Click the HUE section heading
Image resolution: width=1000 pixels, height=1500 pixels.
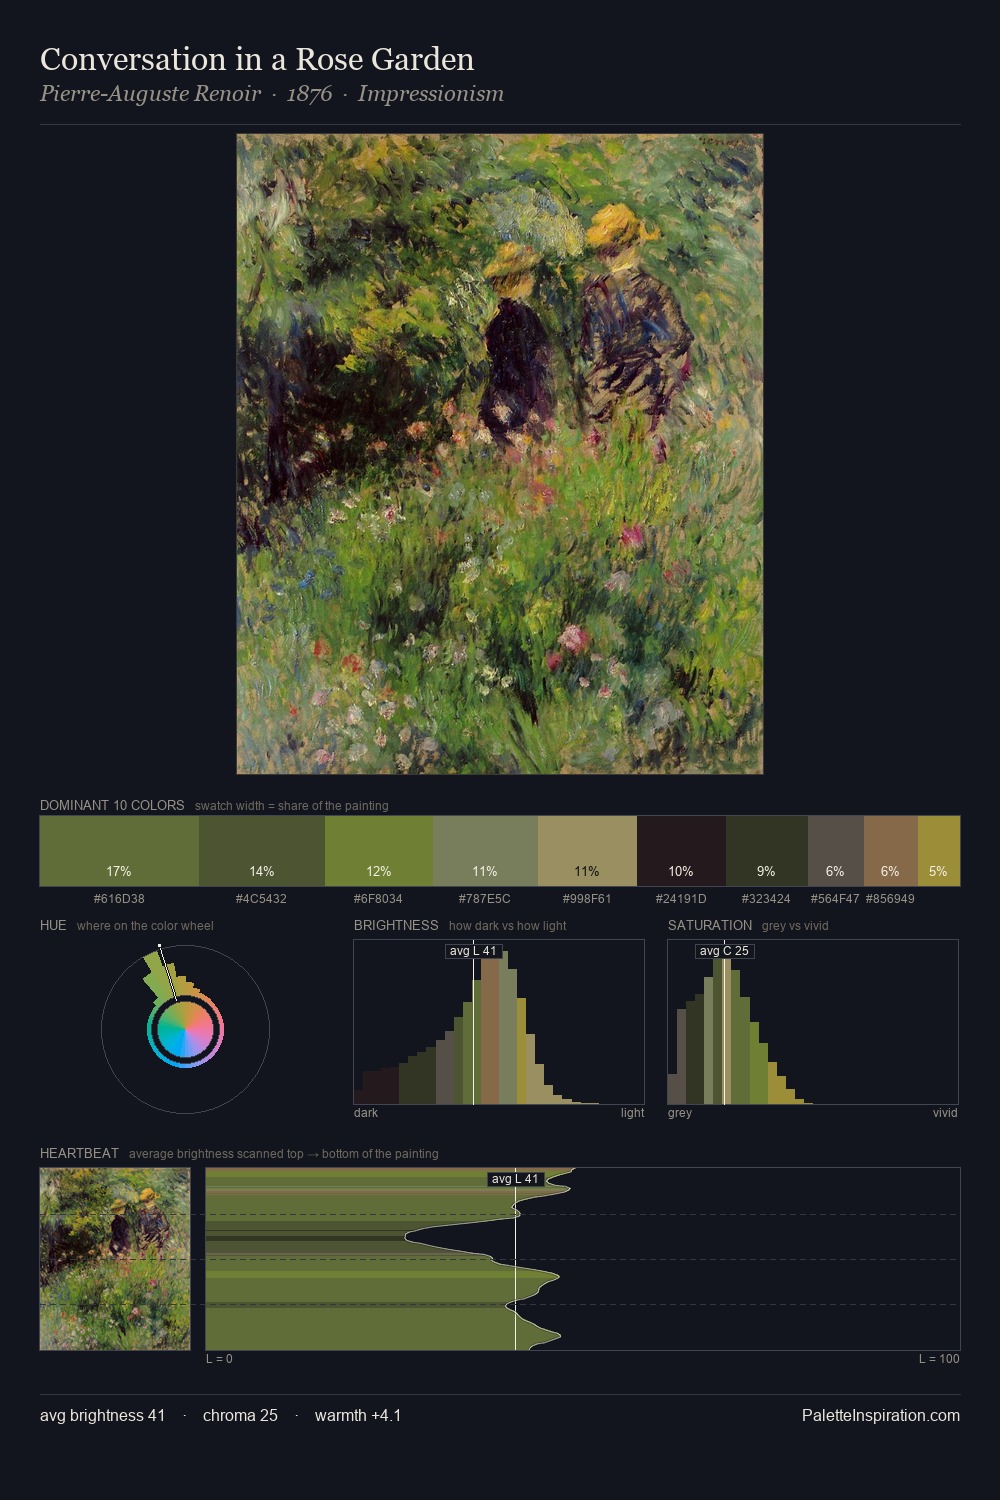coord(53,925)
